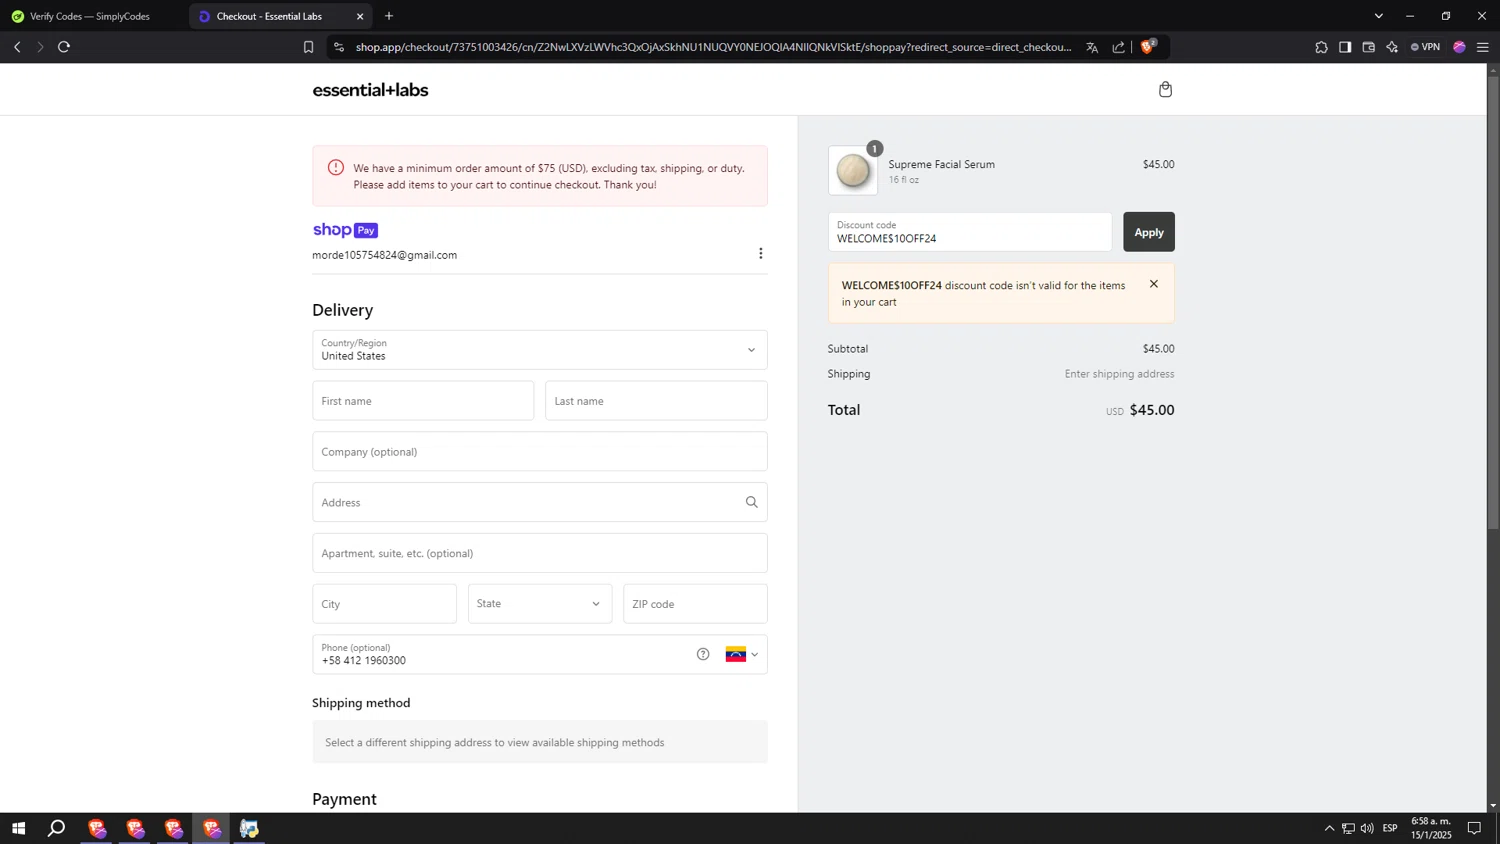
Task: Open the volume control in tray
Action: click(x=1367, y=828)
